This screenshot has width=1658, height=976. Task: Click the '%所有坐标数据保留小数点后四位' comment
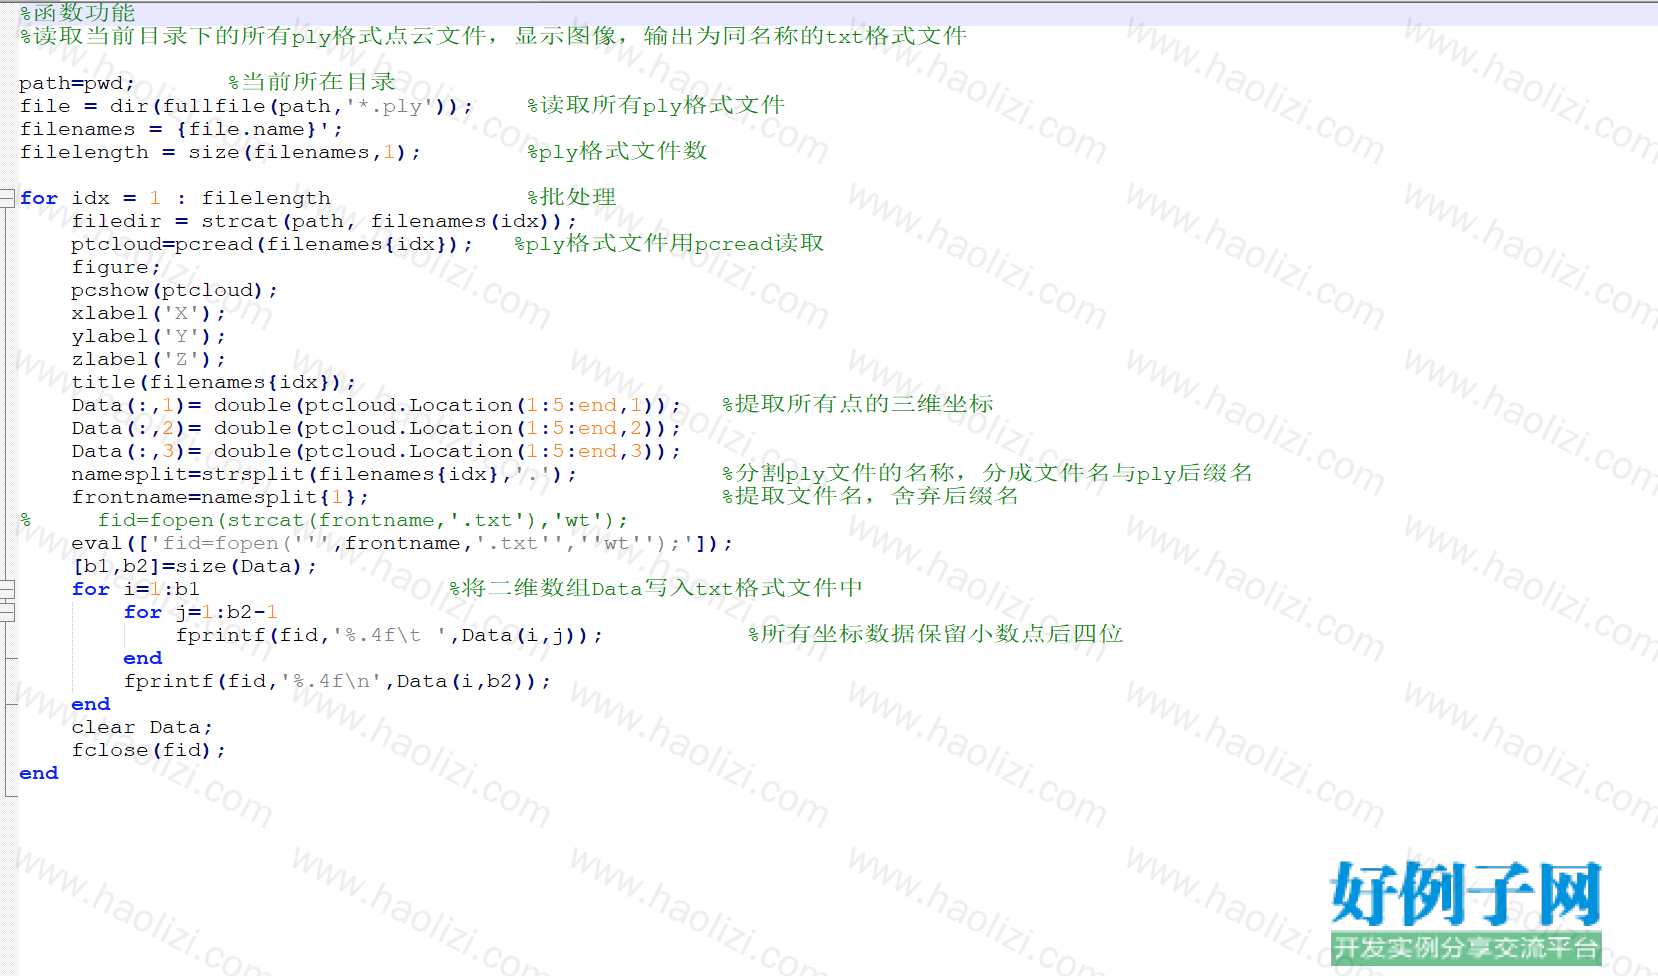(x=936, y=634)
